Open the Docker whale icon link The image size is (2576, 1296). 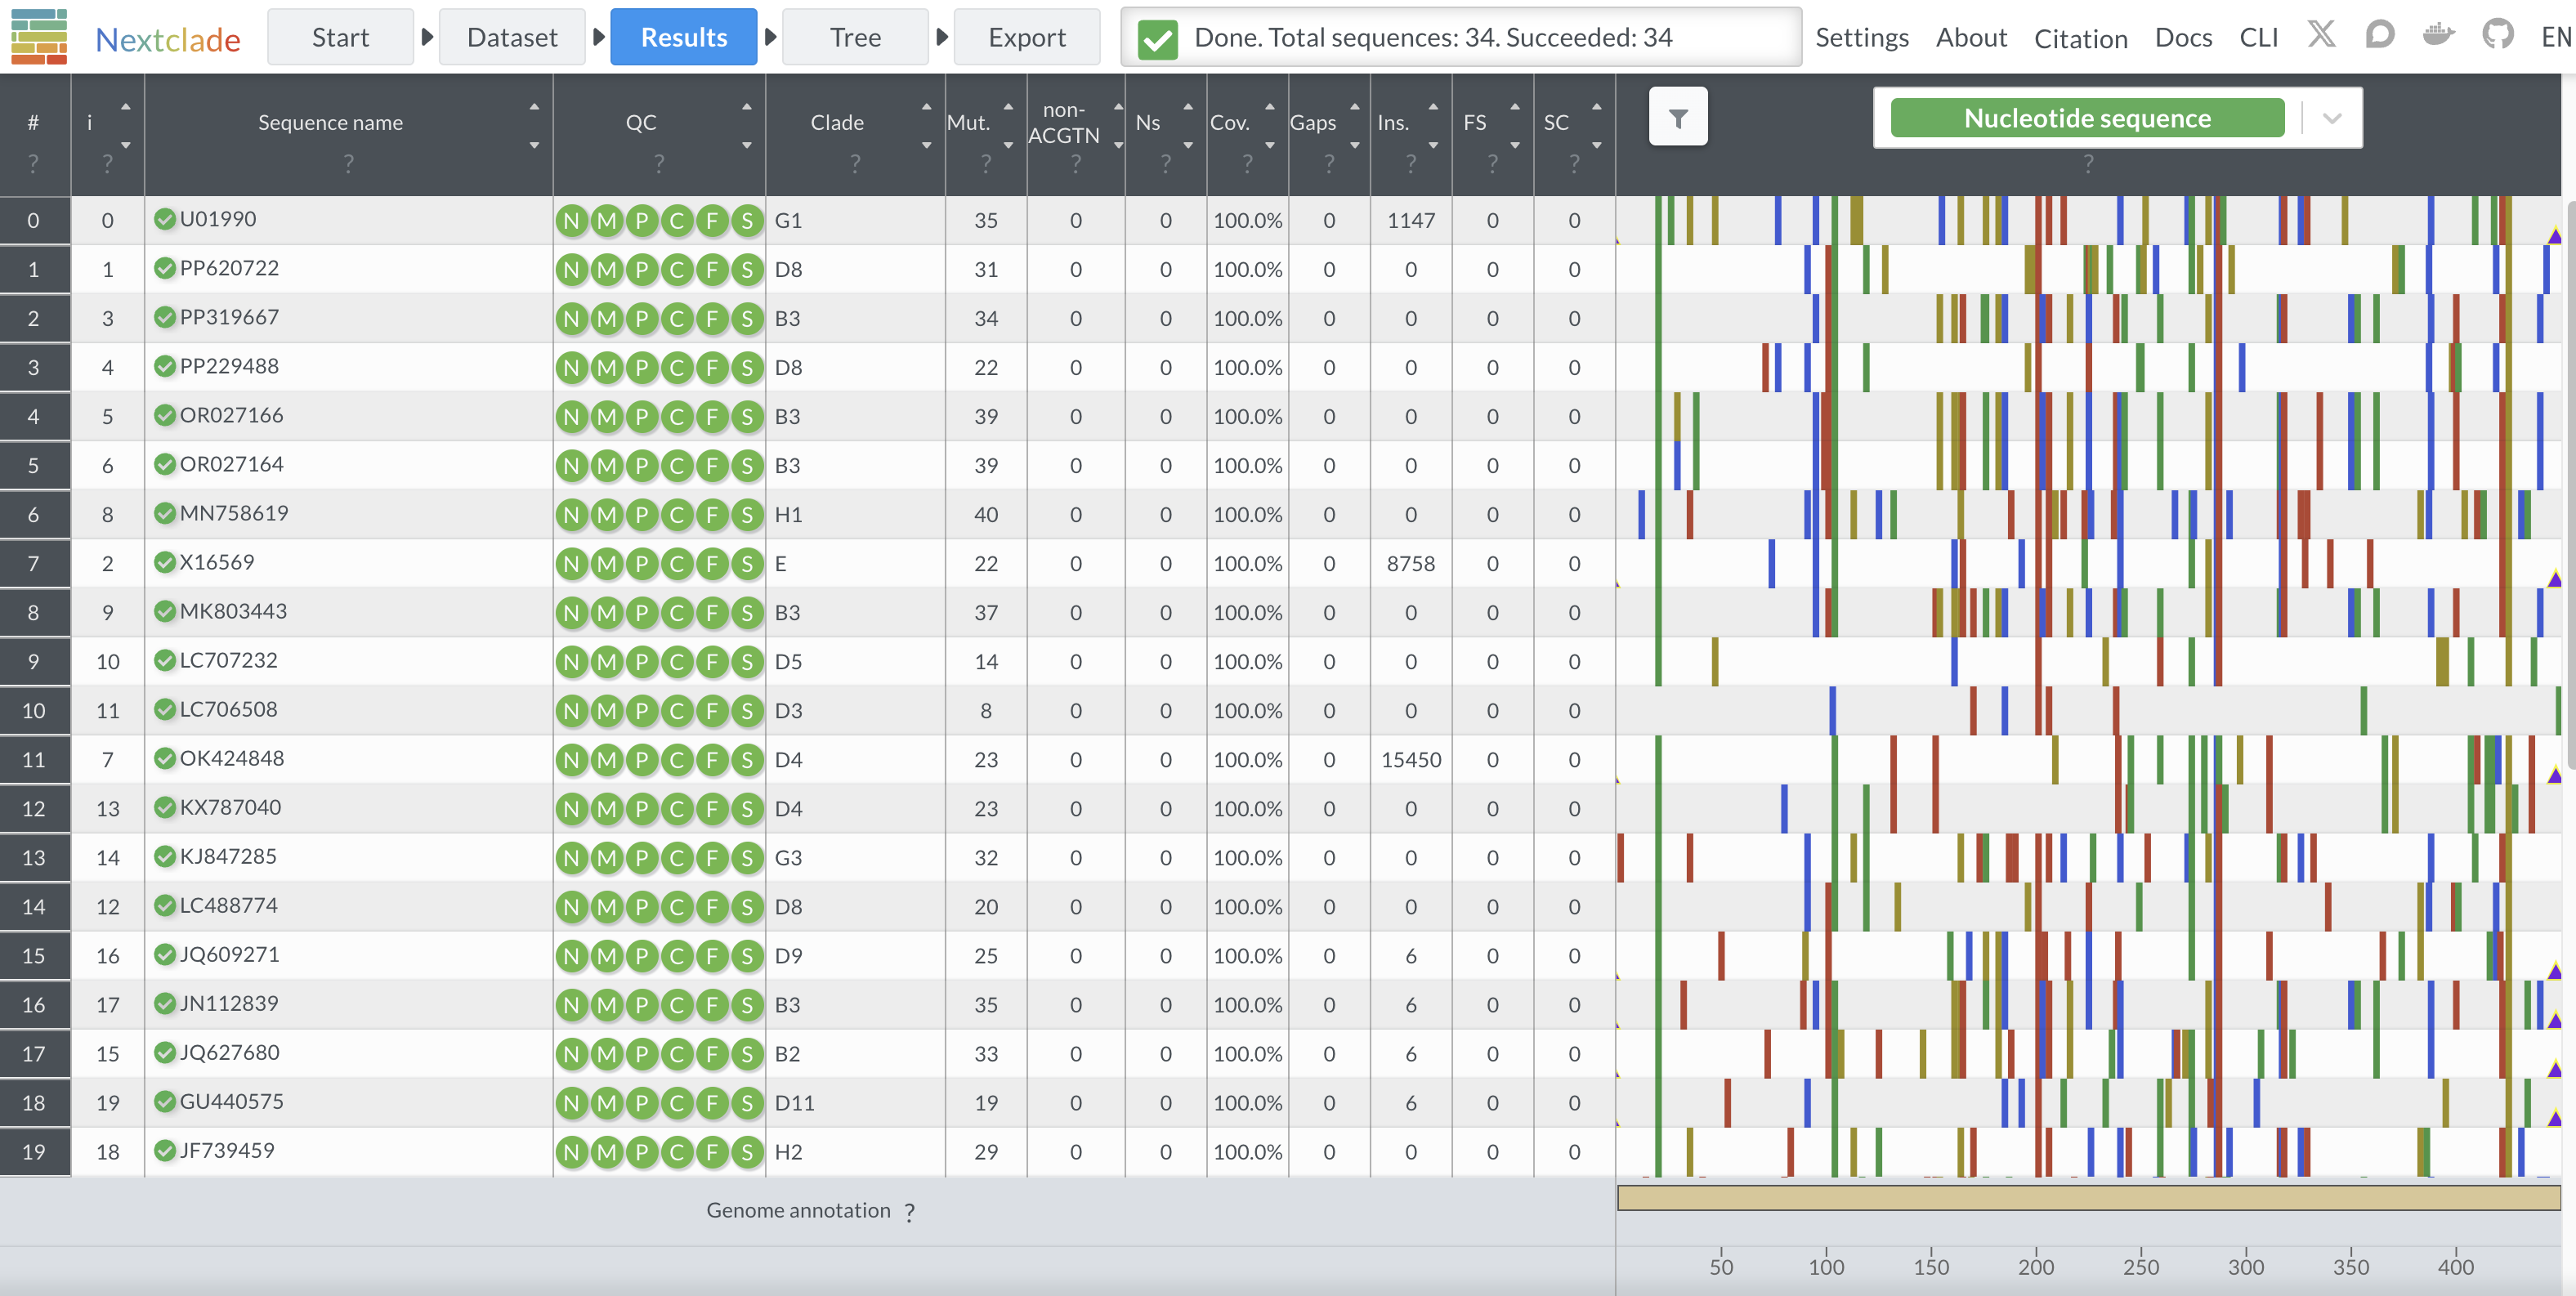2439,36
